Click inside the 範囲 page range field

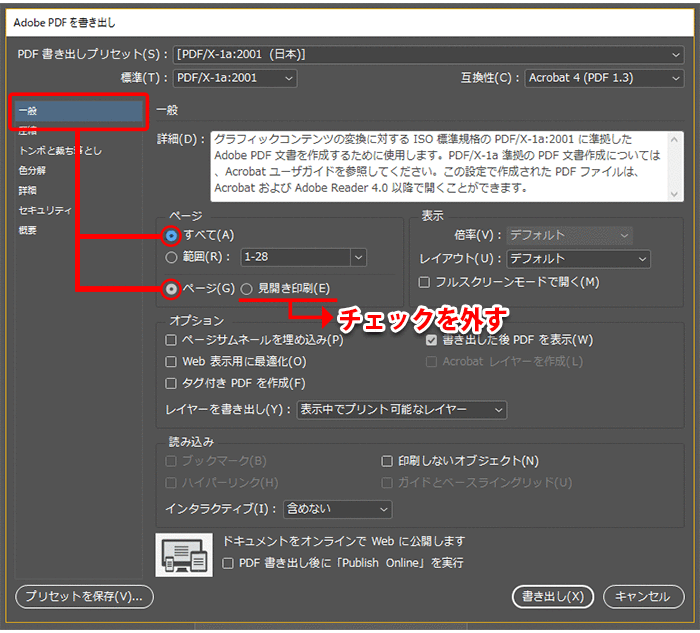(296, 258)
